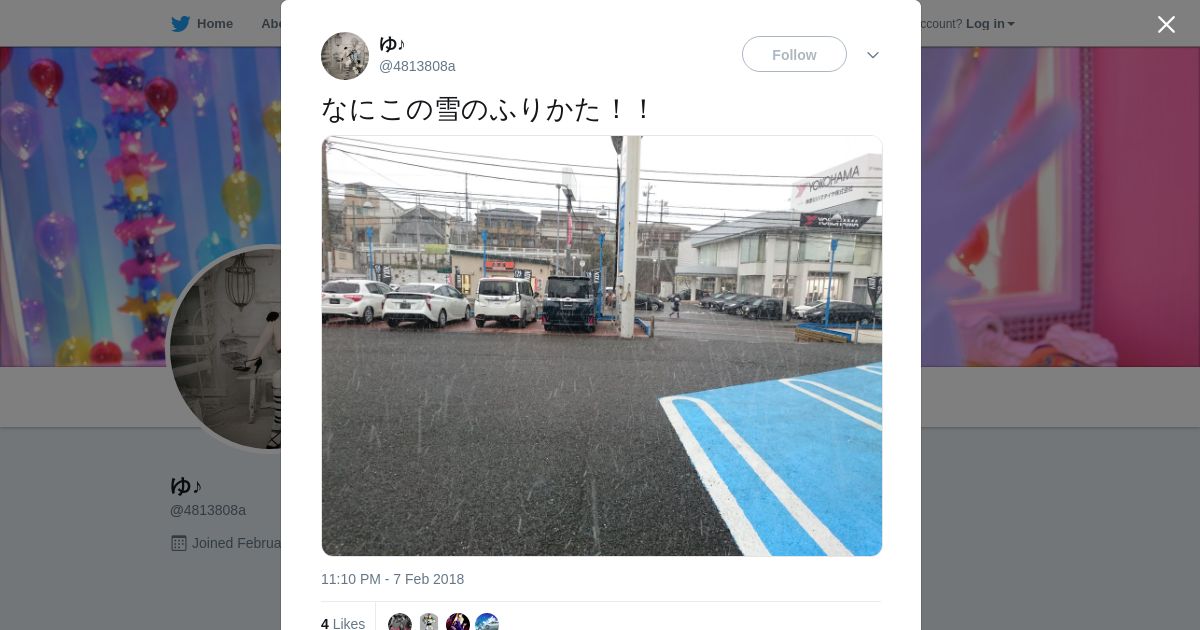Screen dimensions: 1200x630
Task: Go to the Home tab
Action: [x=202, y=24]
